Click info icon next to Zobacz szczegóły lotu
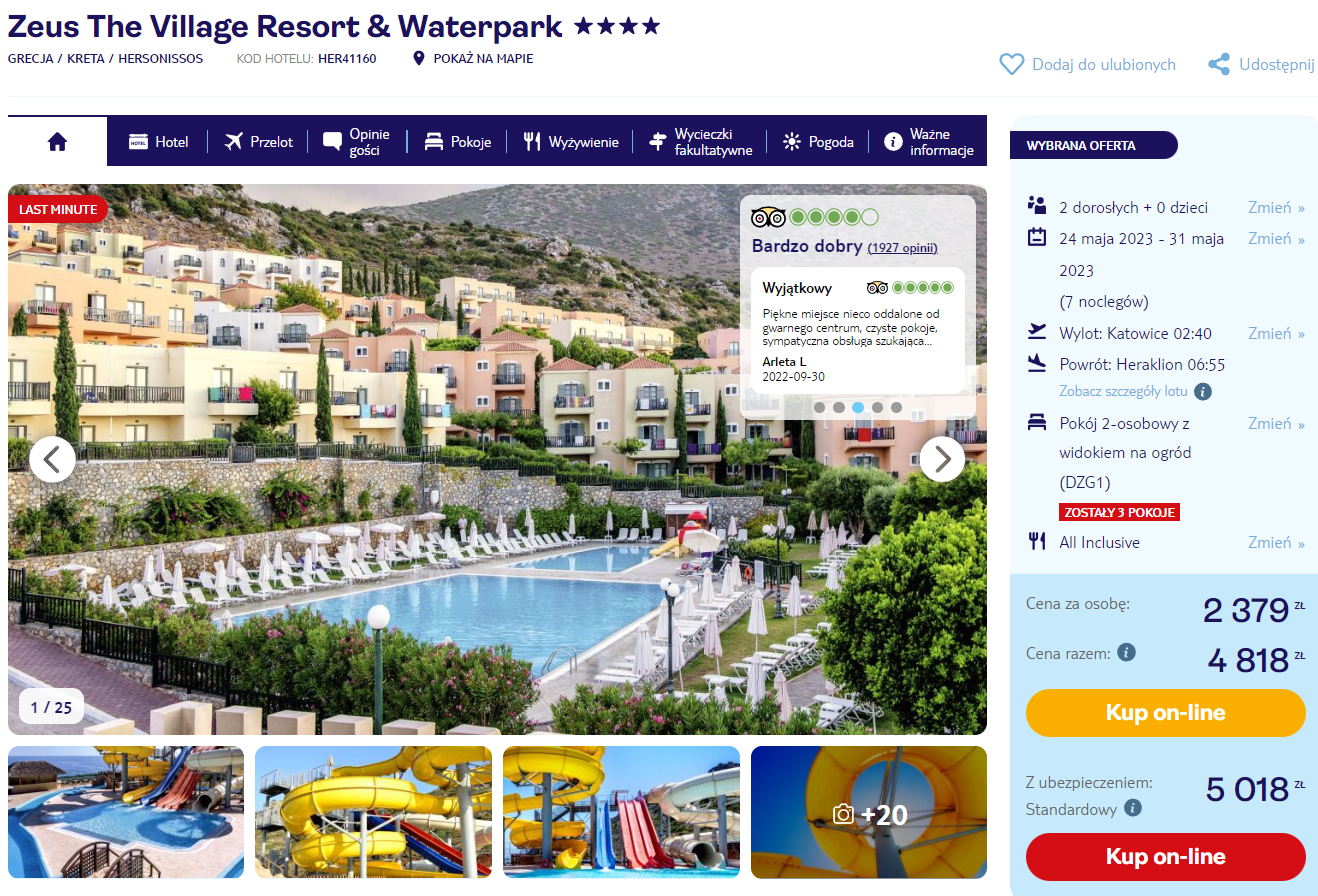 1203,391
